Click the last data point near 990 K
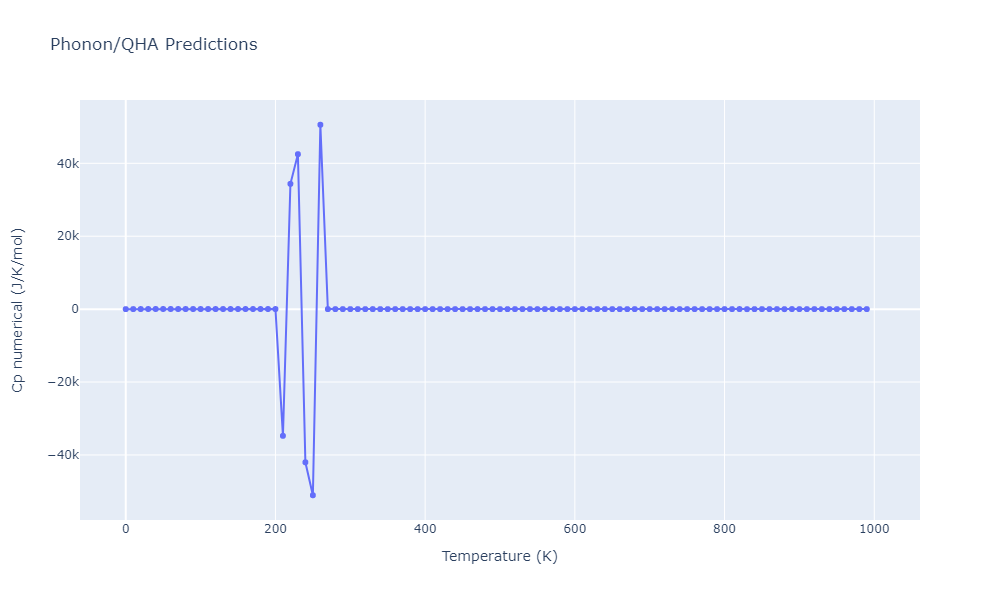 click(866, 309)
